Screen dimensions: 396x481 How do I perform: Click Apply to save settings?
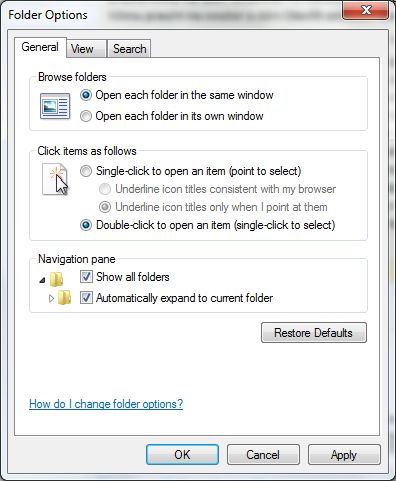[344, 455]
